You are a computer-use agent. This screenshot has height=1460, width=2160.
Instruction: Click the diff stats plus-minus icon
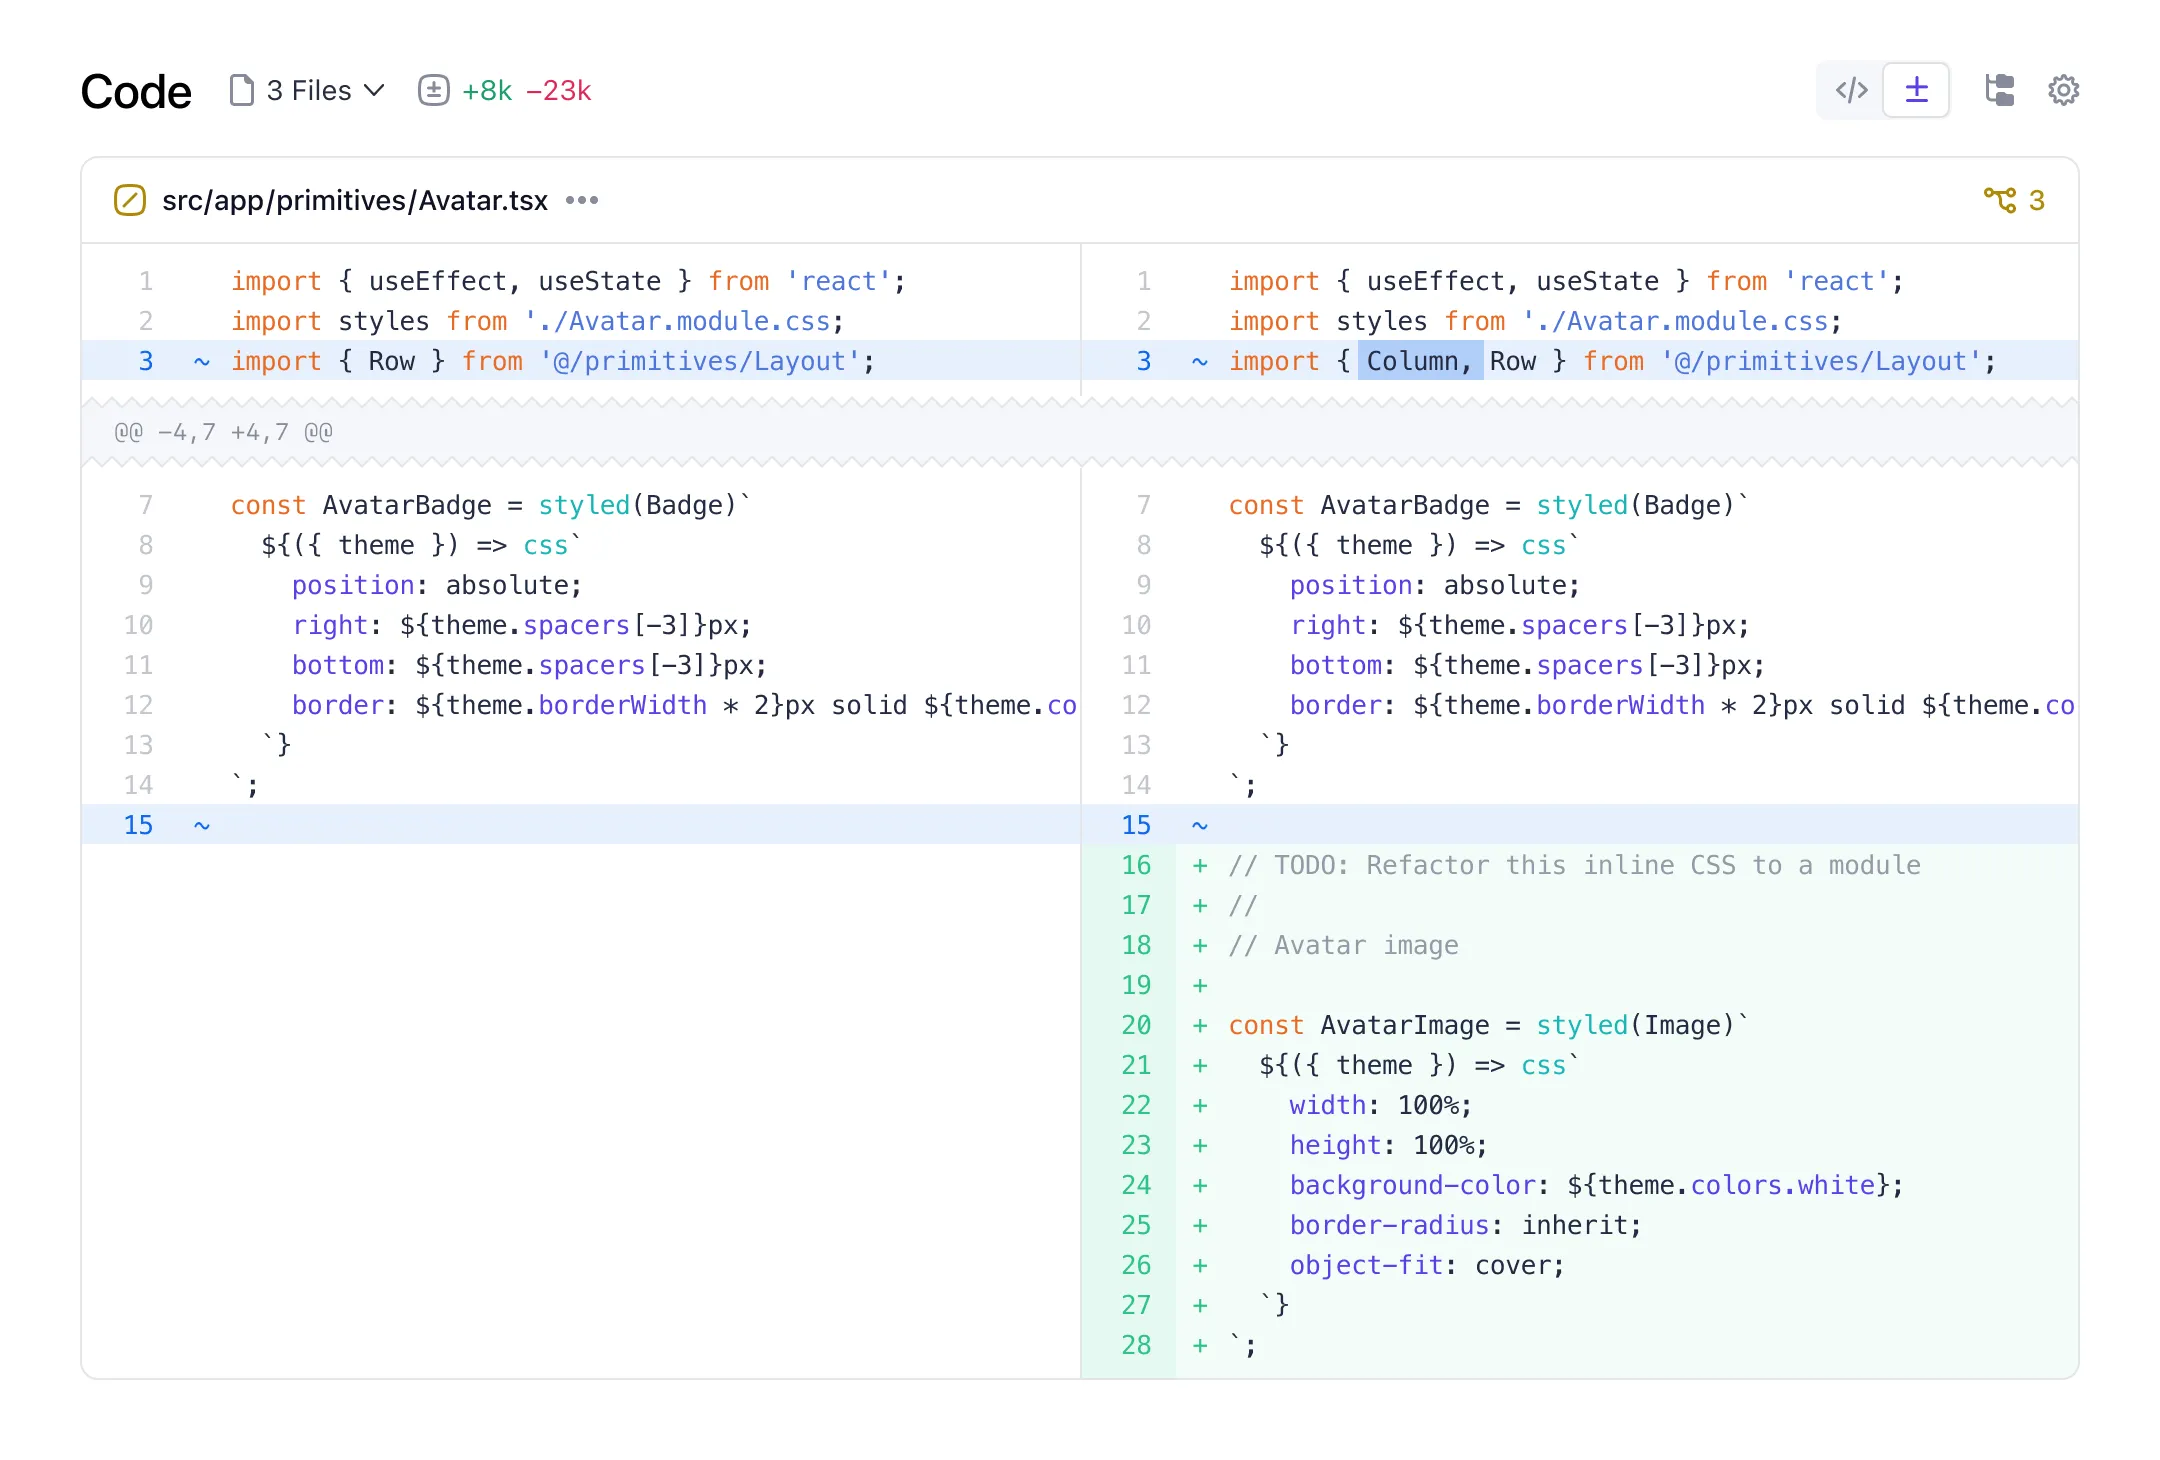(433, 90)
